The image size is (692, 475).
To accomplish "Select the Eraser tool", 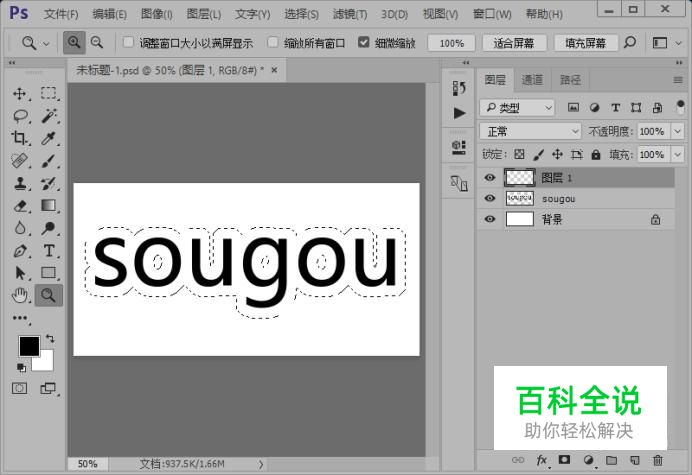I will tap(20, 206).
